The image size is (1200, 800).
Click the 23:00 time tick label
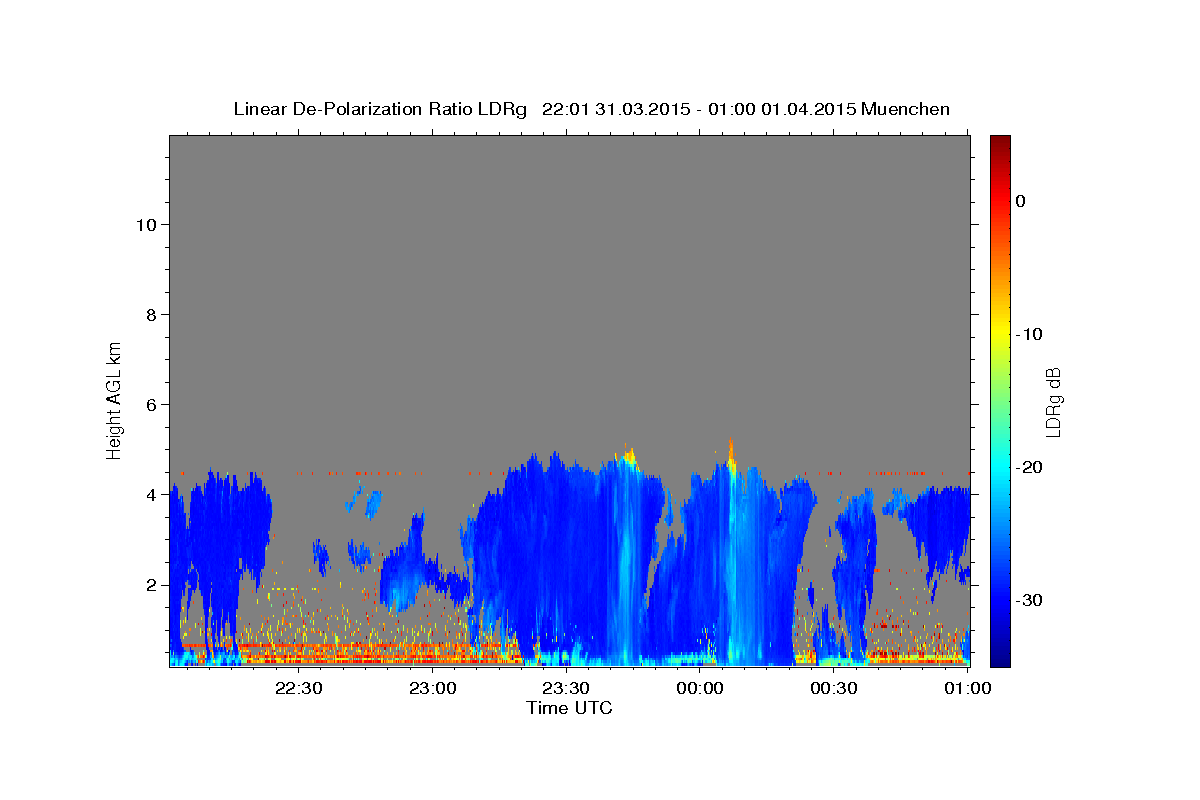tap(432, 688)
